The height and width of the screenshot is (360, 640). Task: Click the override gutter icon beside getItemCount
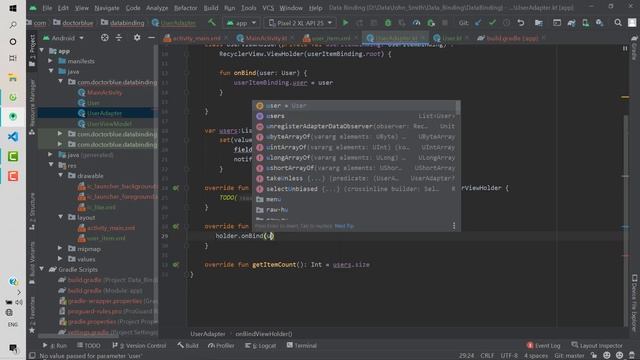[176, 264]
